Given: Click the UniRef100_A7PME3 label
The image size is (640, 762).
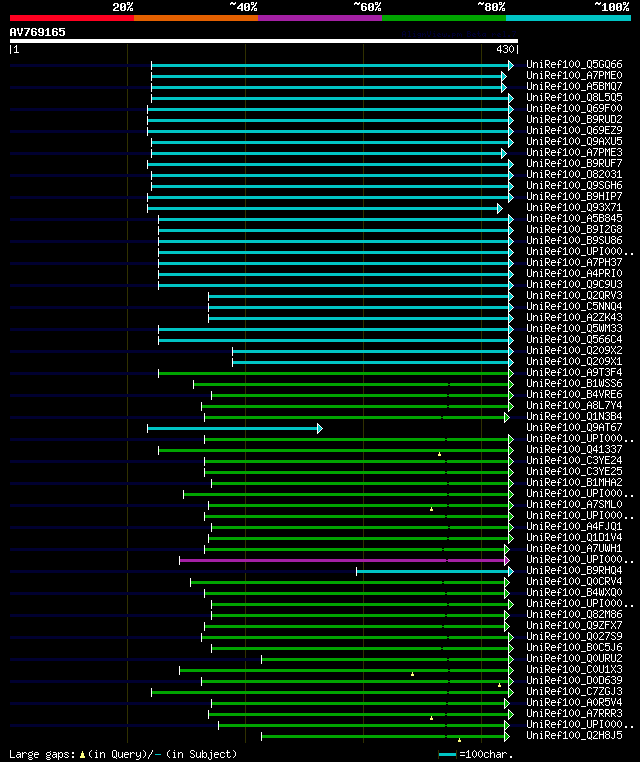Looking at the screenshot, I should coord(574,152).
